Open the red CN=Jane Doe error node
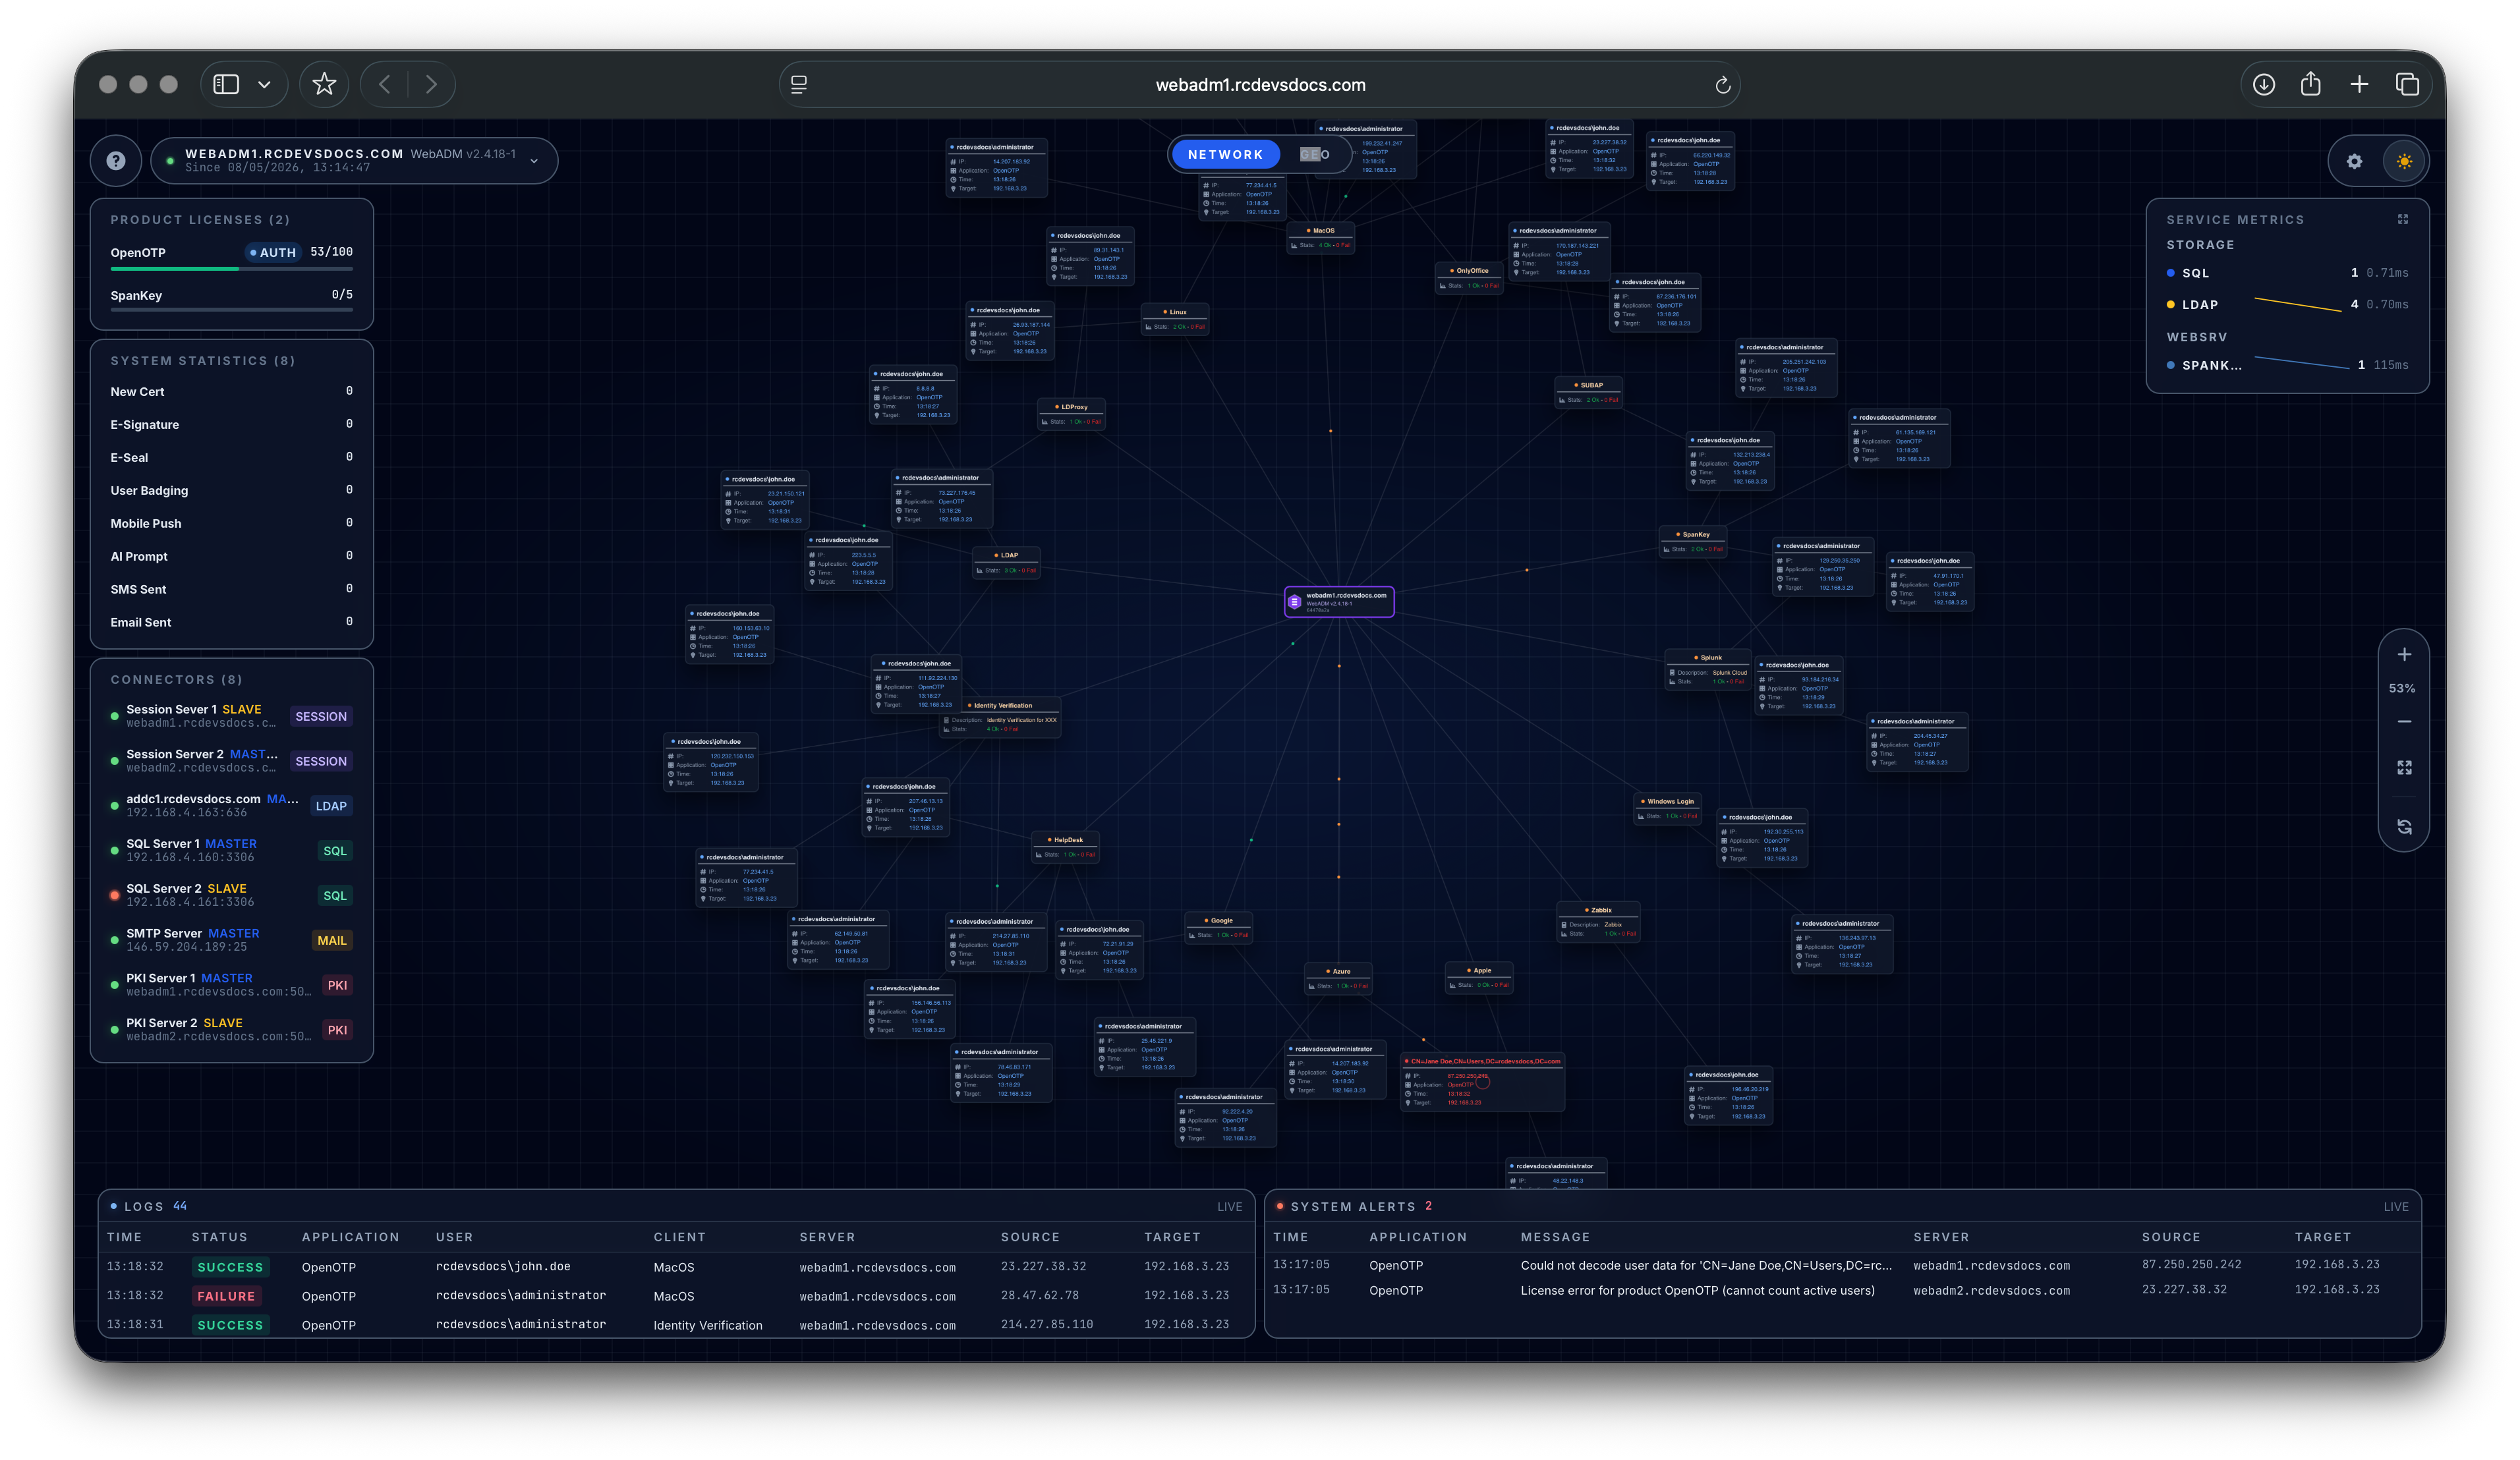 point(1482,1082)
